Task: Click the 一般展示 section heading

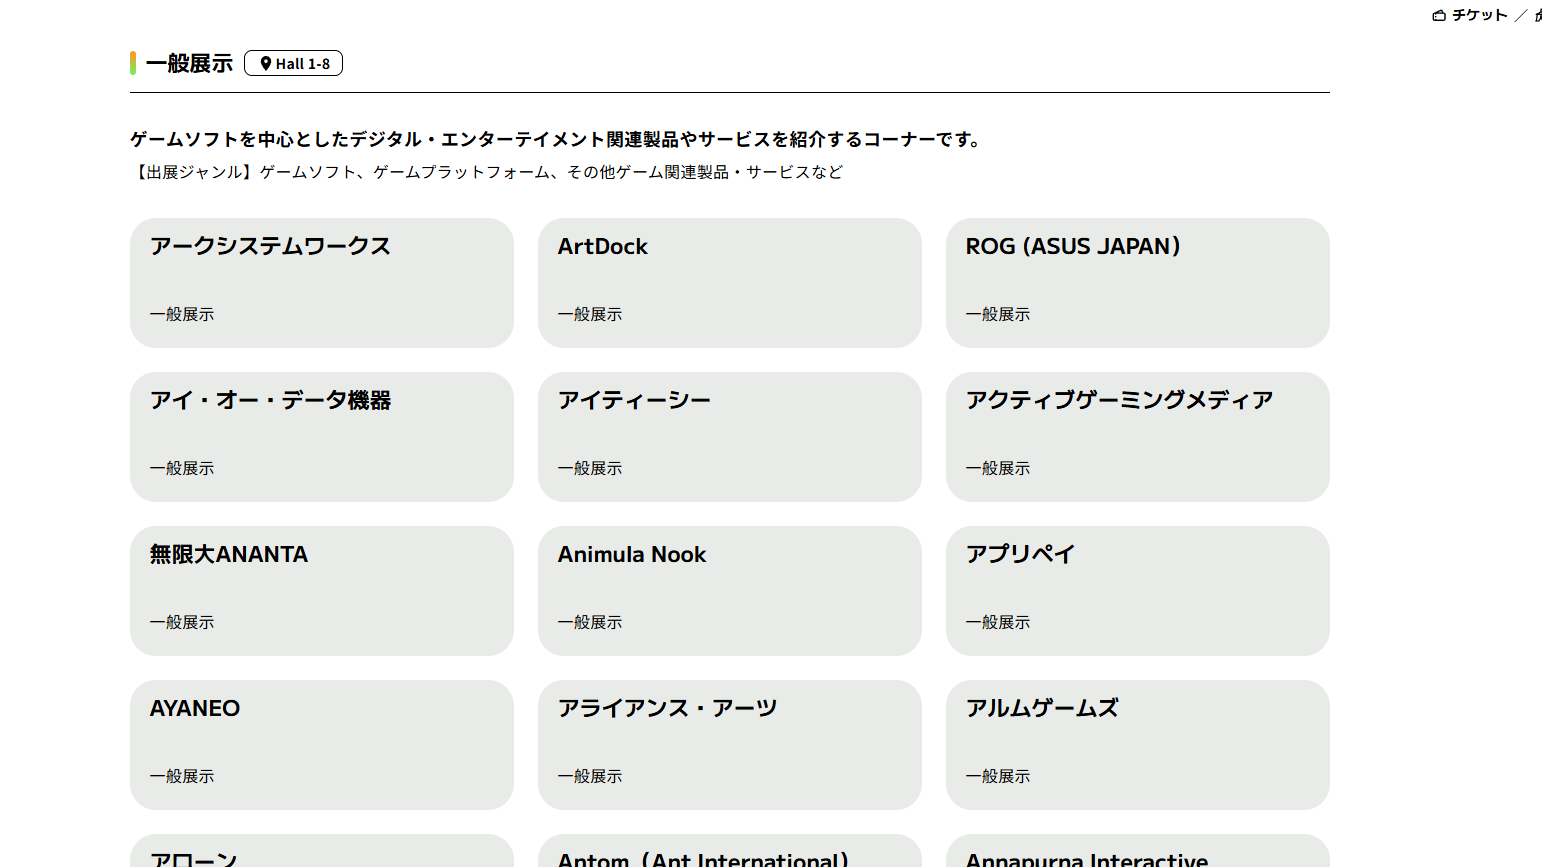Action: (189, 63)
